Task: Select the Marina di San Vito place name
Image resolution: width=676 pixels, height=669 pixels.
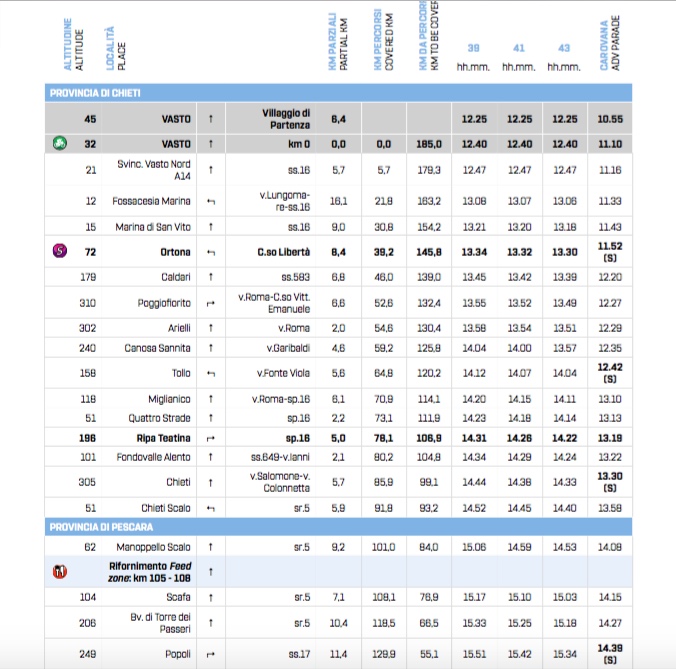Action: pos(153,227)
